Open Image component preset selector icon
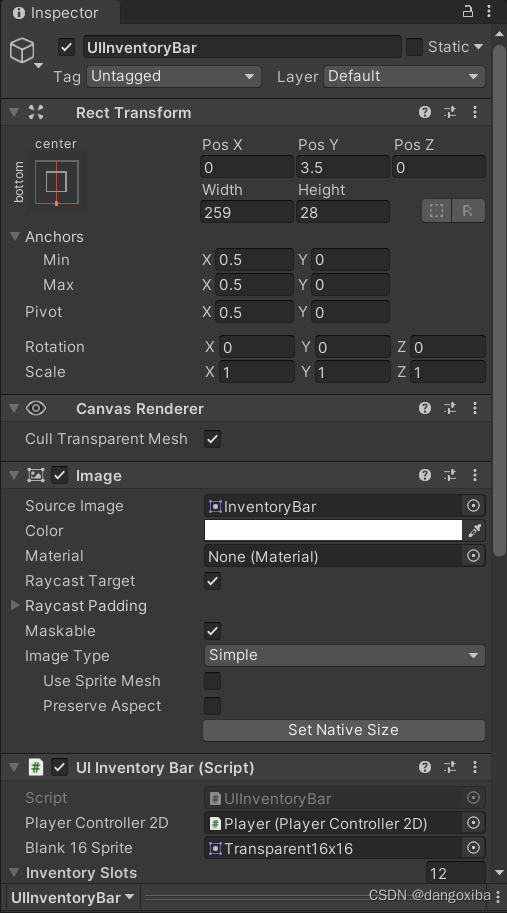This screenshot has height=913, width=507. tap(450, 475)
